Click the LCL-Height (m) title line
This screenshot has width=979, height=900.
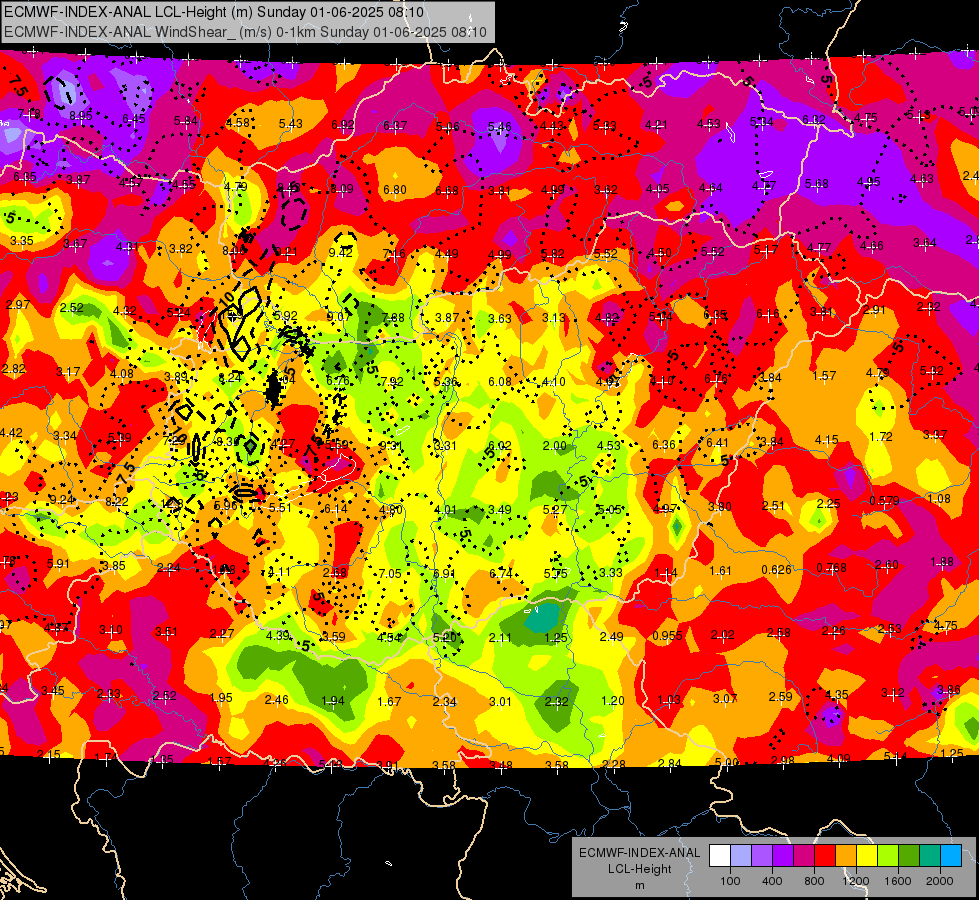pyautogui.click(x=214, y=12)
